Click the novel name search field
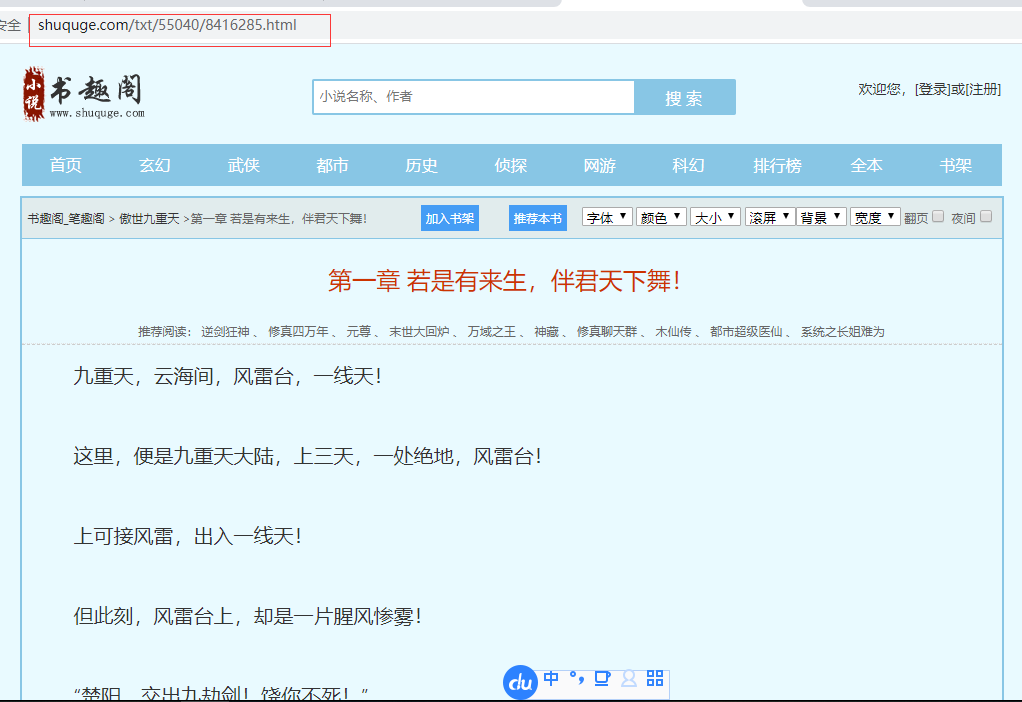The image size is (1022, 702). [474, 97]
